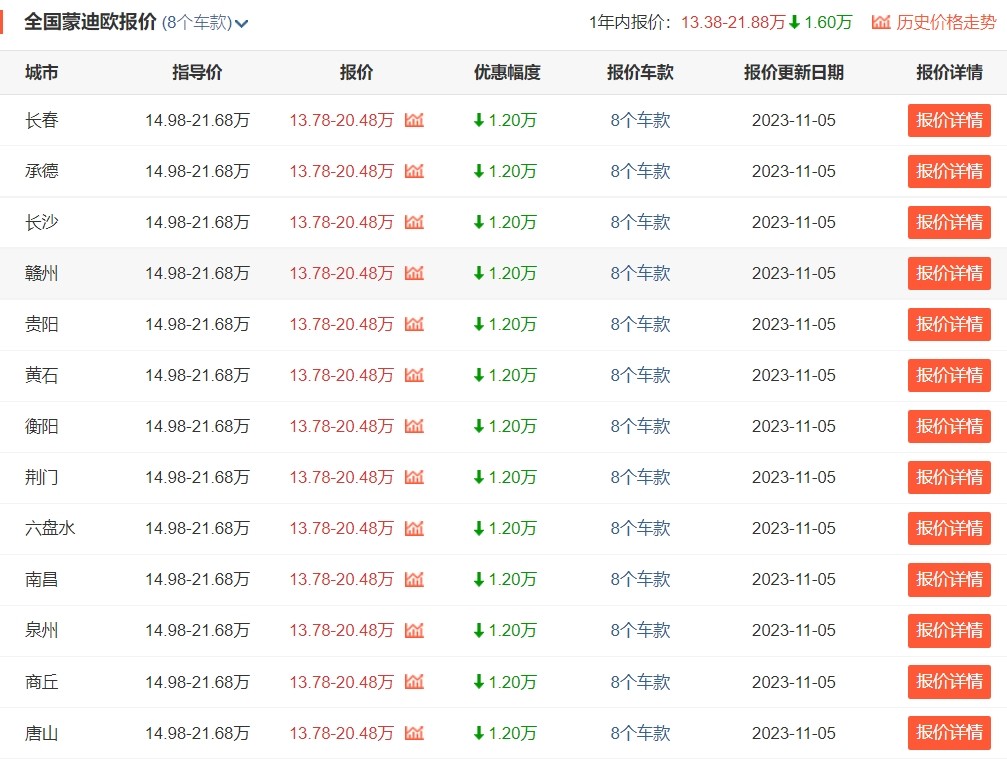Open the price trend chart icon for 赣州

(414, 273)
